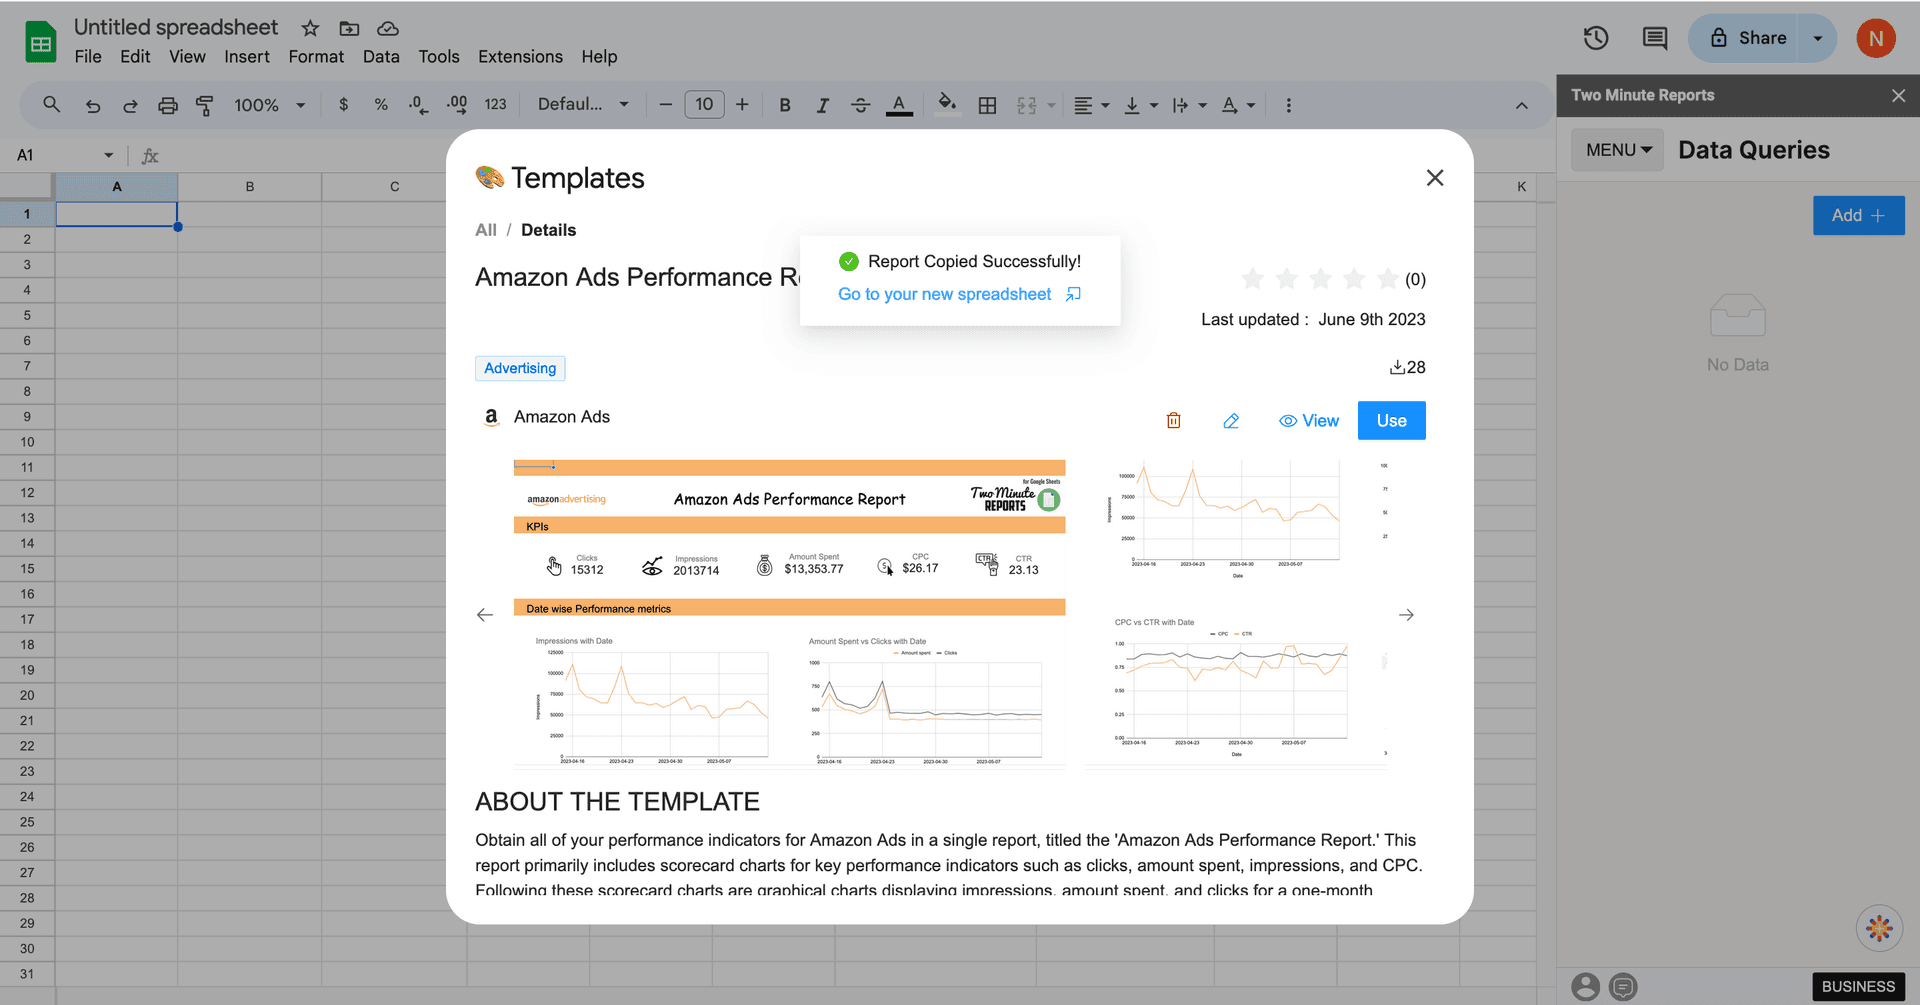Show next template preview image

tap(1406, 615)
